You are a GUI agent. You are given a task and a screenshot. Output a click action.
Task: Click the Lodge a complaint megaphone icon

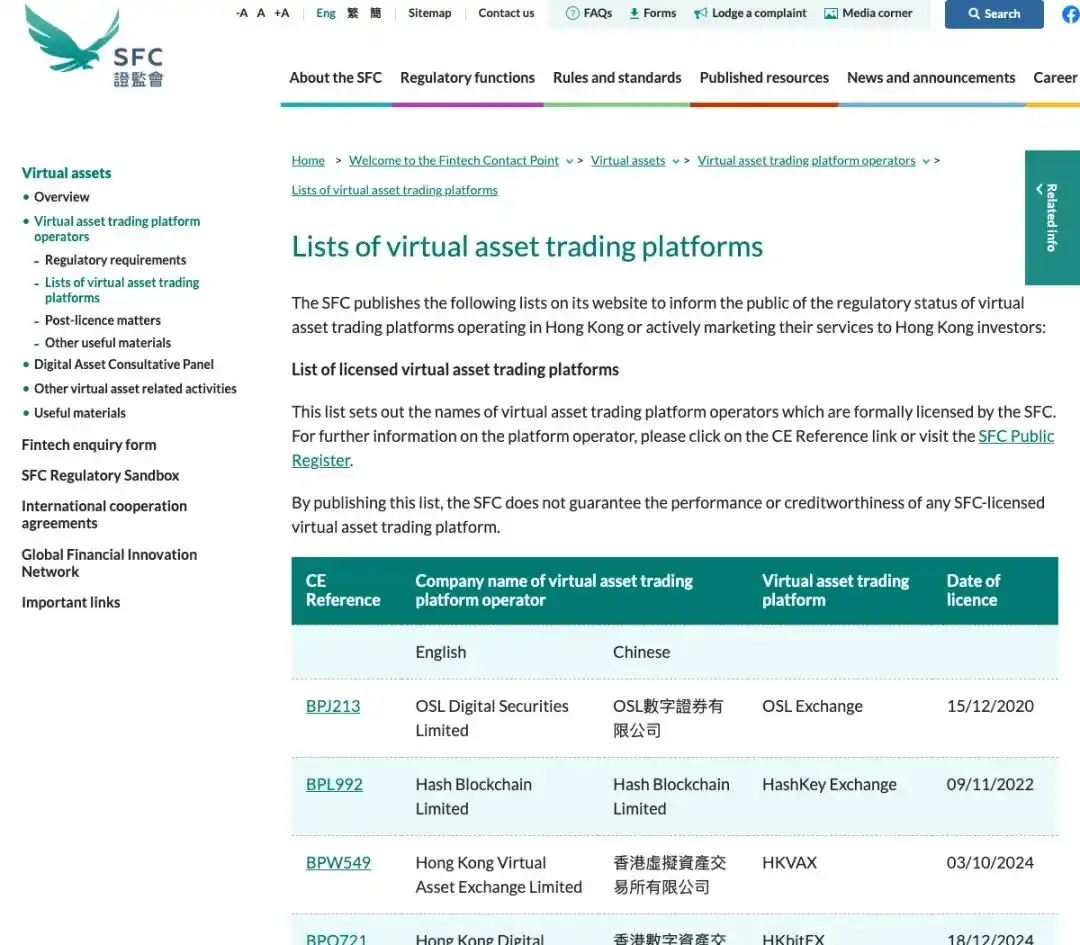point(700,13)
